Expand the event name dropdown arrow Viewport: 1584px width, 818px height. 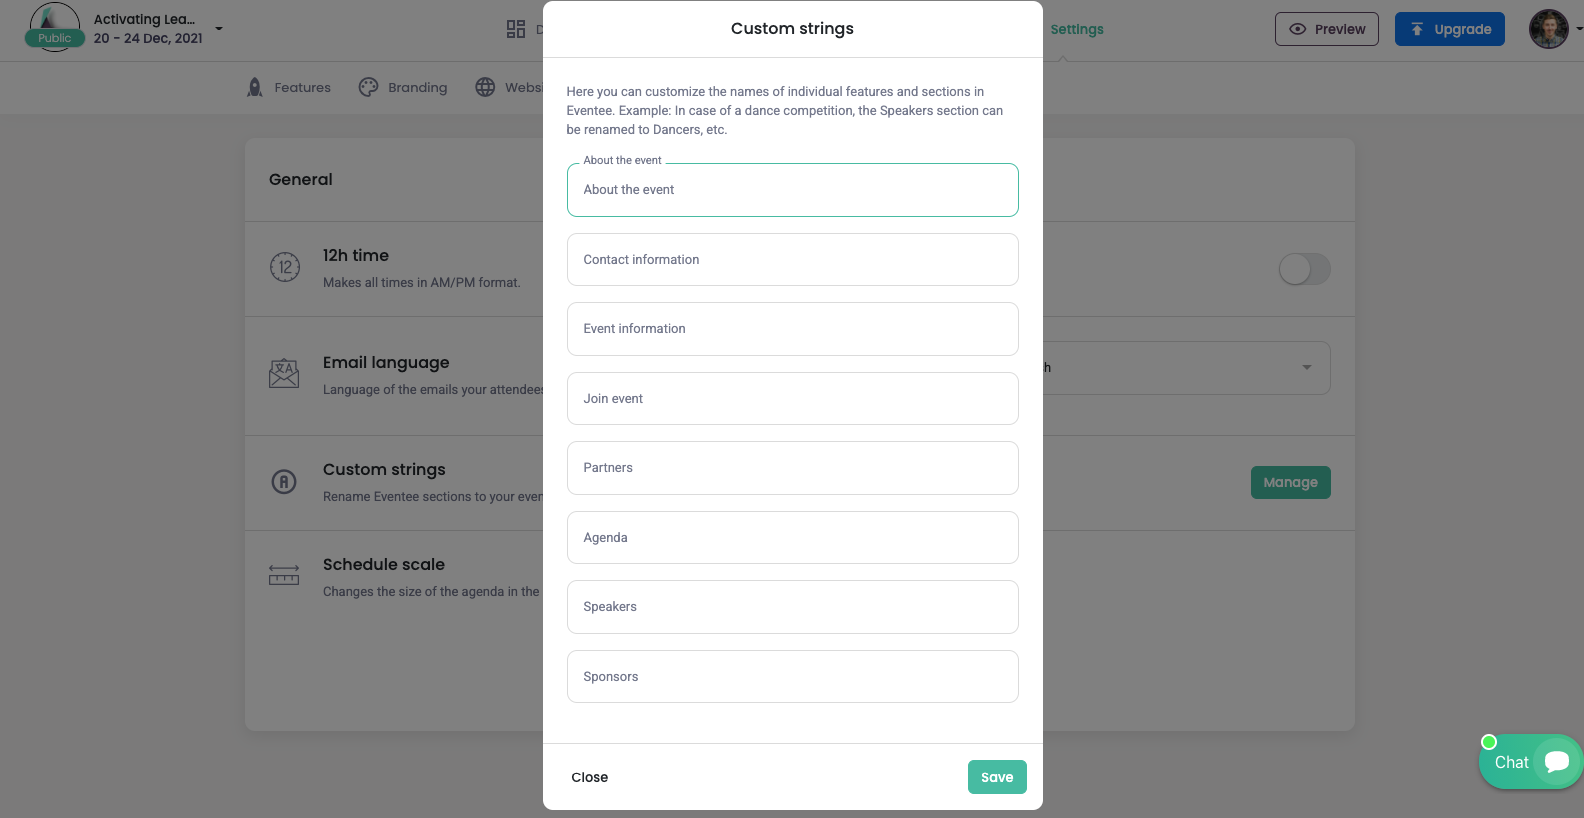pyautogui.click(x=219, y=29)
